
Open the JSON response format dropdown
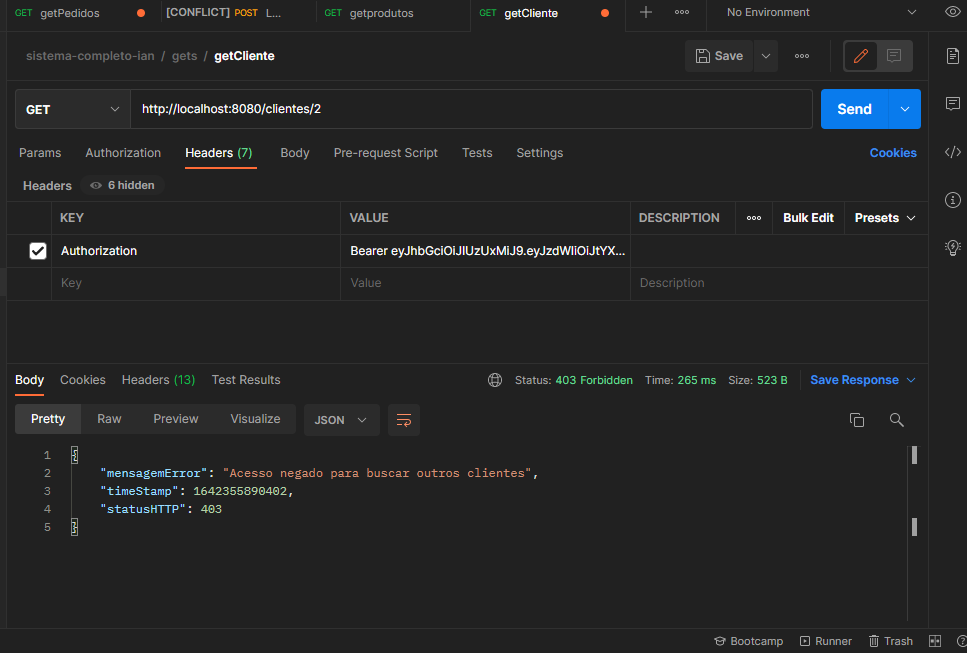(341, 420)
